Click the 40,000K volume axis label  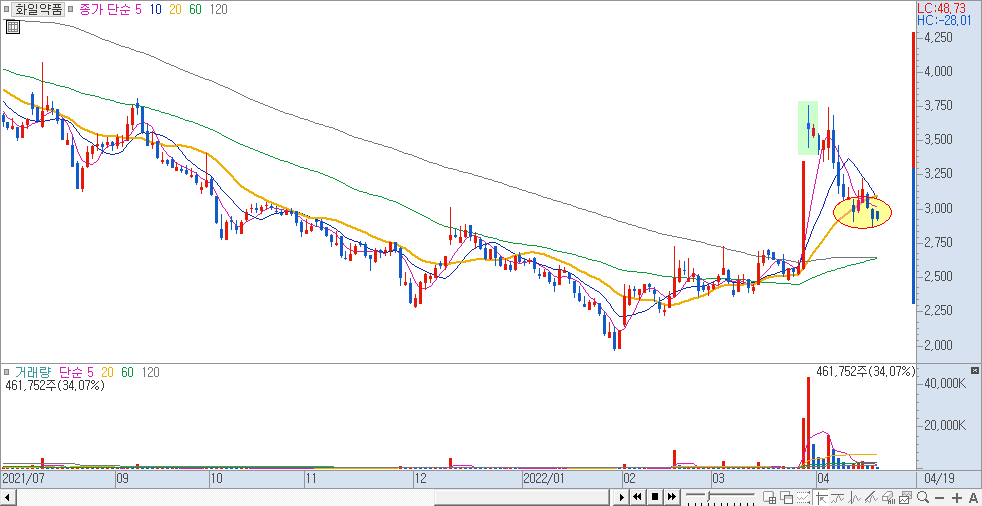[946, 383]
